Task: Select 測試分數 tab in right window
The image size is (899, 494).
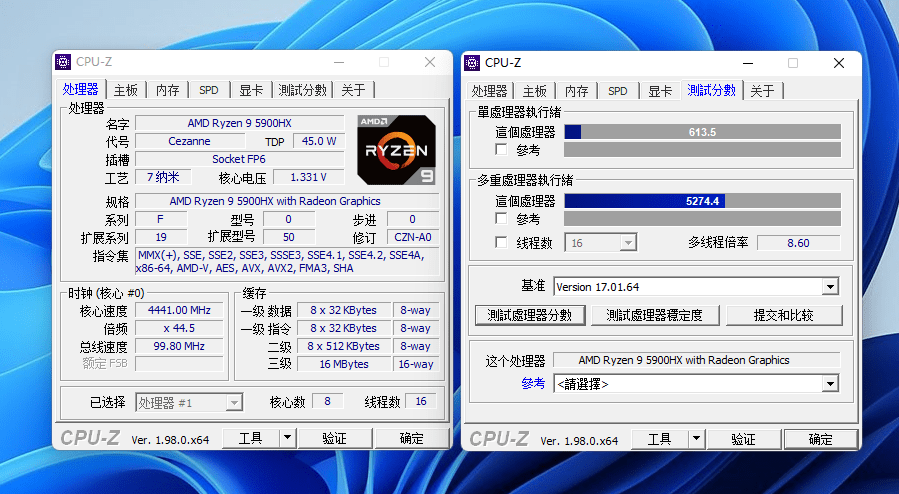Action: click(711, 90)
